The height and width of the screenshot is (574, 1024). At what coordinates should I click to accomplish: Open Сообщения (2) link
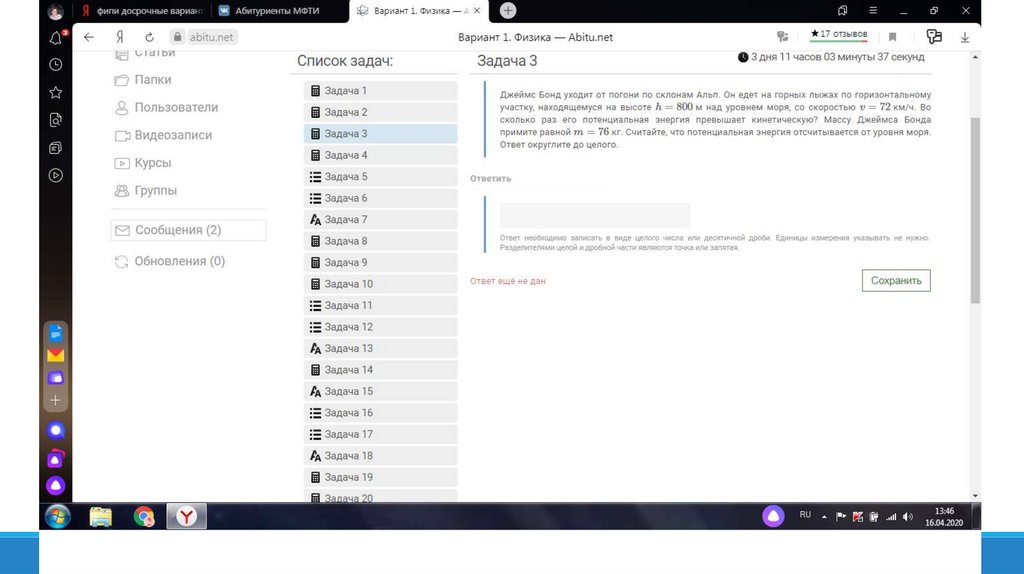pos(188,230)
